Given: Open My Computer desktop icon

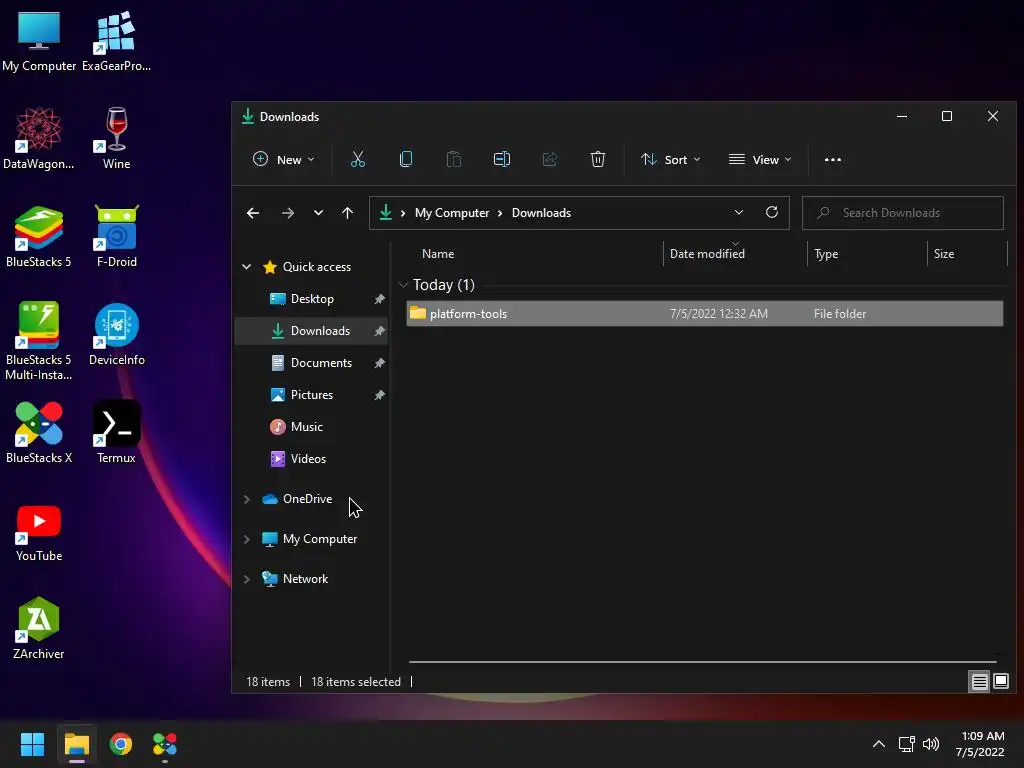Looking at the screenshot, I should click(x=39, y=40).
